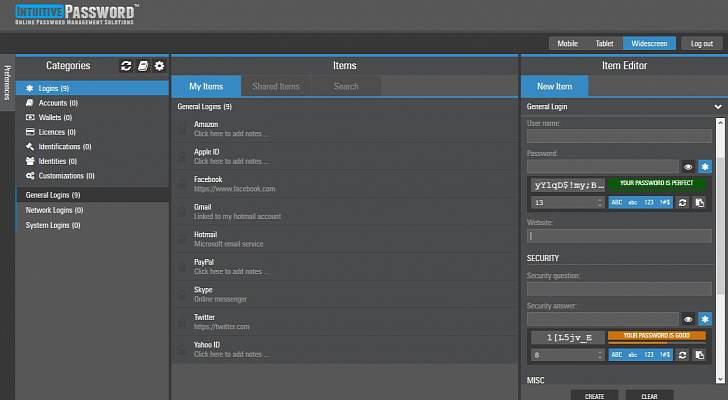This screenshot has height=400, width=728.
Task: Switch to Shared Items tab
Action: pos(275,87)
